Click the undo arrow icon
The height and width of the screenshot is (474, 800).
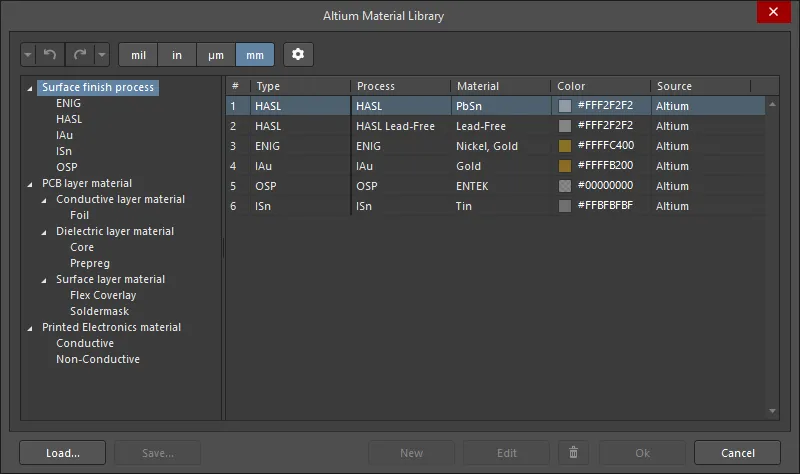tap(49, 55)
